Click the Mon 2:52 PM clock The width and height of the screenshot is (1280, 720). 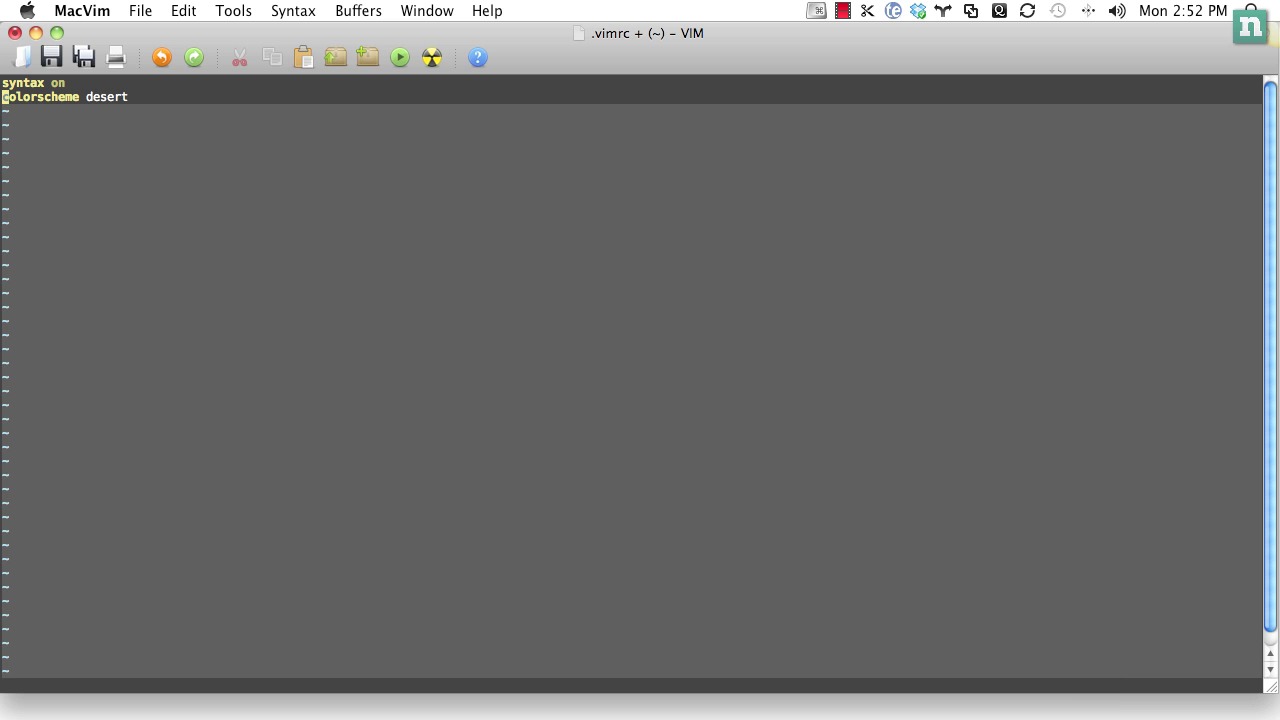1183,11
